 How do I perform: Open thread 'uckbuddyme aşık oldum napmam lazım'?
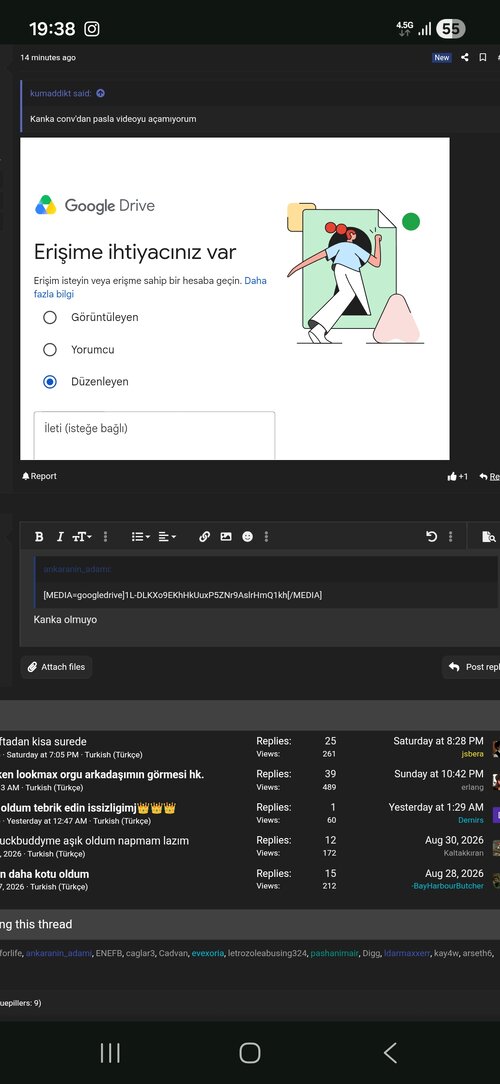(x=94, y=841)
